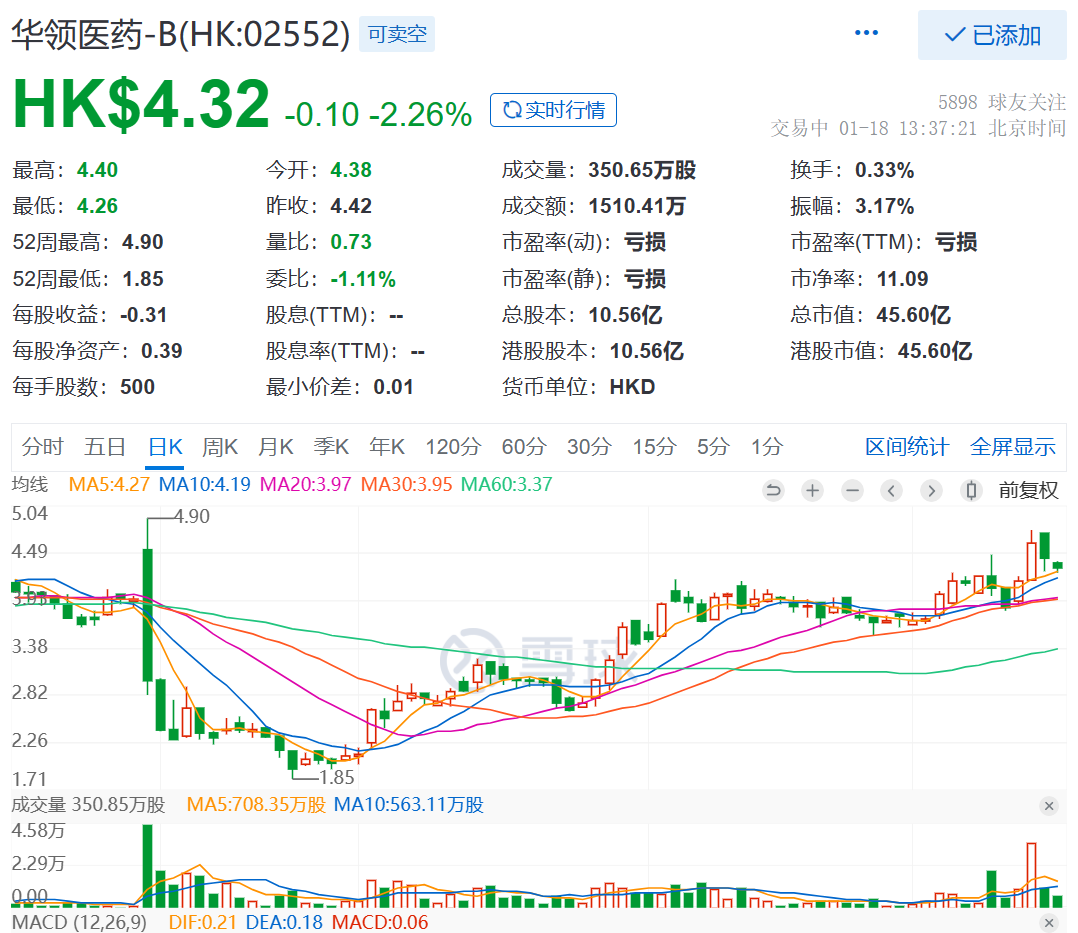Click the 换手 0.33% stat
The height and width of the screenshot is (933, 1078).
852,170
